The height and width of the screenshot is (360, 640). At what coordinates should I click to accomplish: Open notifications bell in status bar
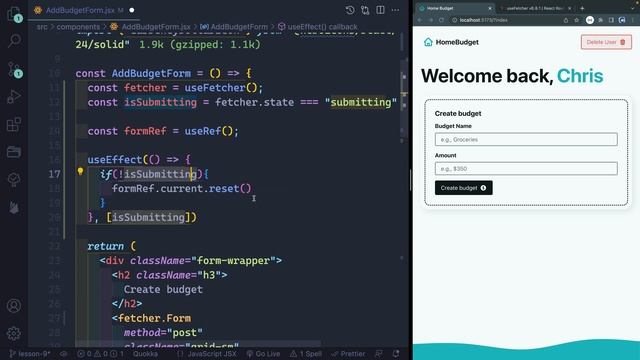tap(396, 354)
